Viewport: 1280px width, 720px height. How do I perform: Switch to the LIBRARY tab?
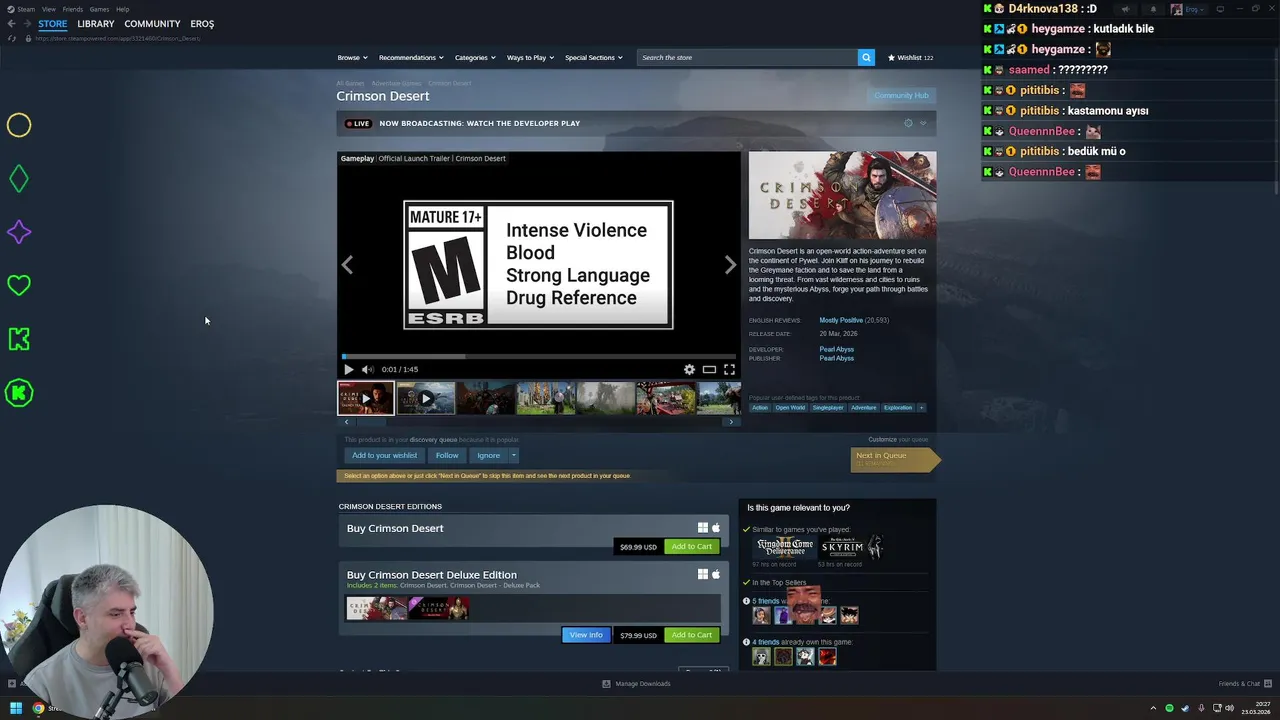(96, 24)
